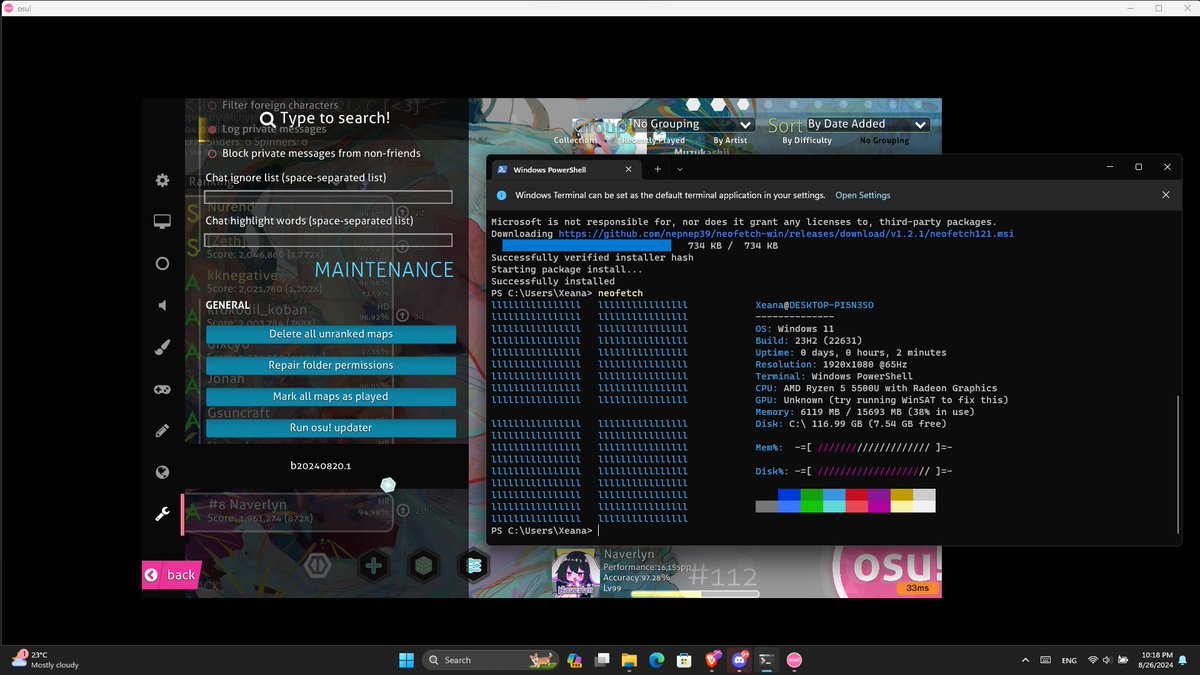Viewport: 1200px width, 675px height.
Task: Click the osu! mode selector icon at bottom
Action: point(318,566)
